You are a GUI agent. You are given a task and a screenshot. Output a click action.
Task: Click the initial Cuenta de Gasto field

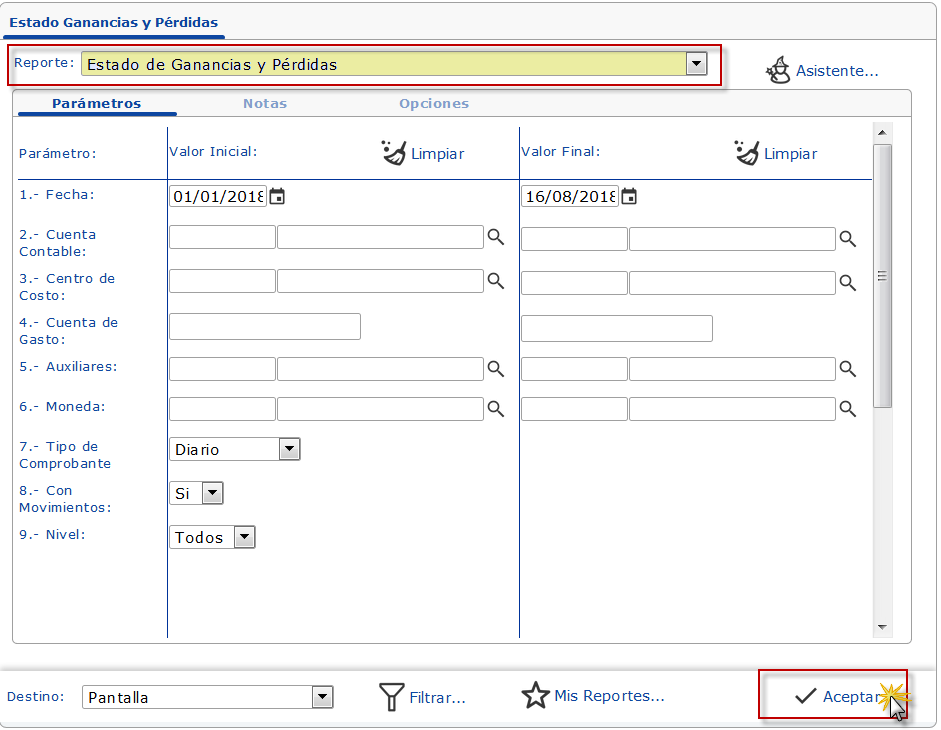(264, 327)
